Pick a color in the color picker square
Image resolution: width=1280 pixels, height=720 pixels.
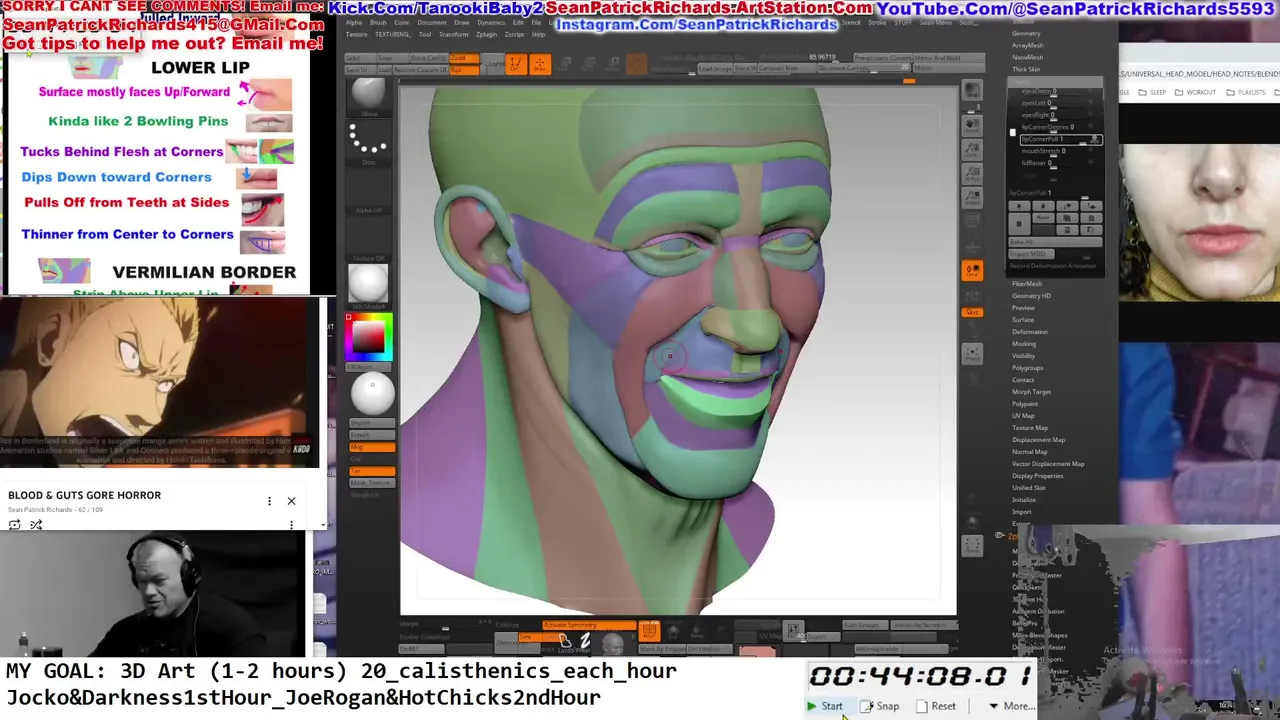click(x=369, y=337)
